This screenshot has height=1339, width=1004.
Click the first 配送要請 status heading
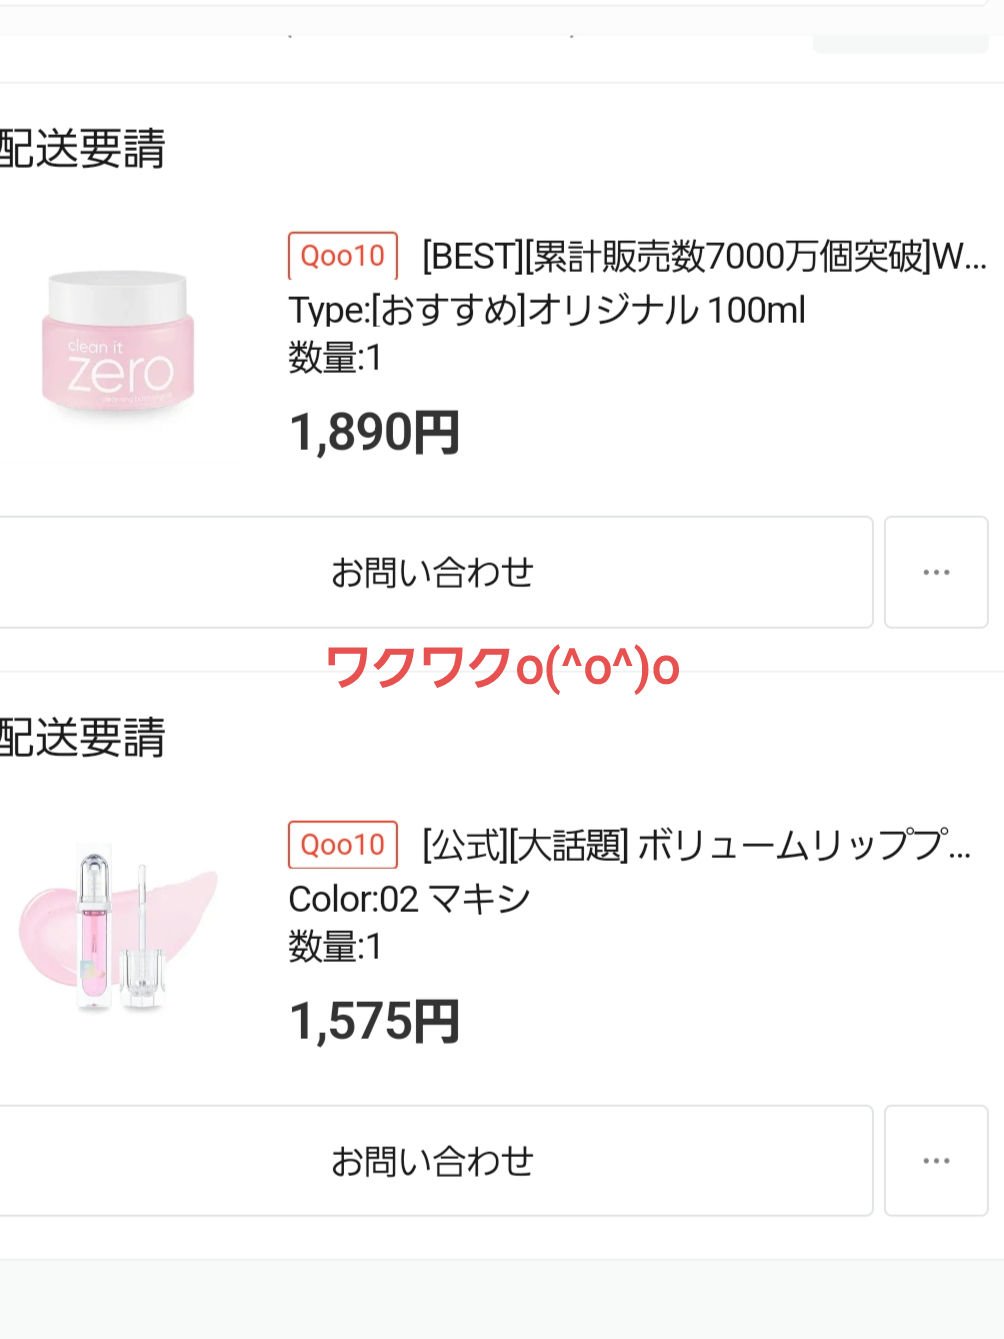tap(82, 149)
